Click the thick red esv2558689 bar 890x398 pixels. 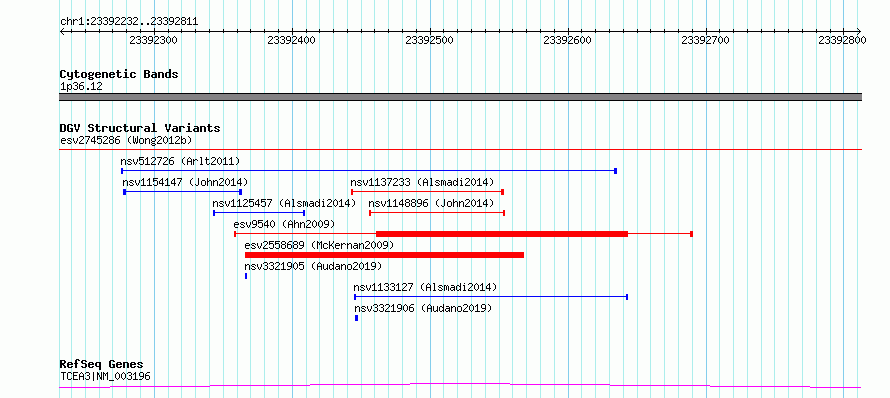[x=384, y=255]
